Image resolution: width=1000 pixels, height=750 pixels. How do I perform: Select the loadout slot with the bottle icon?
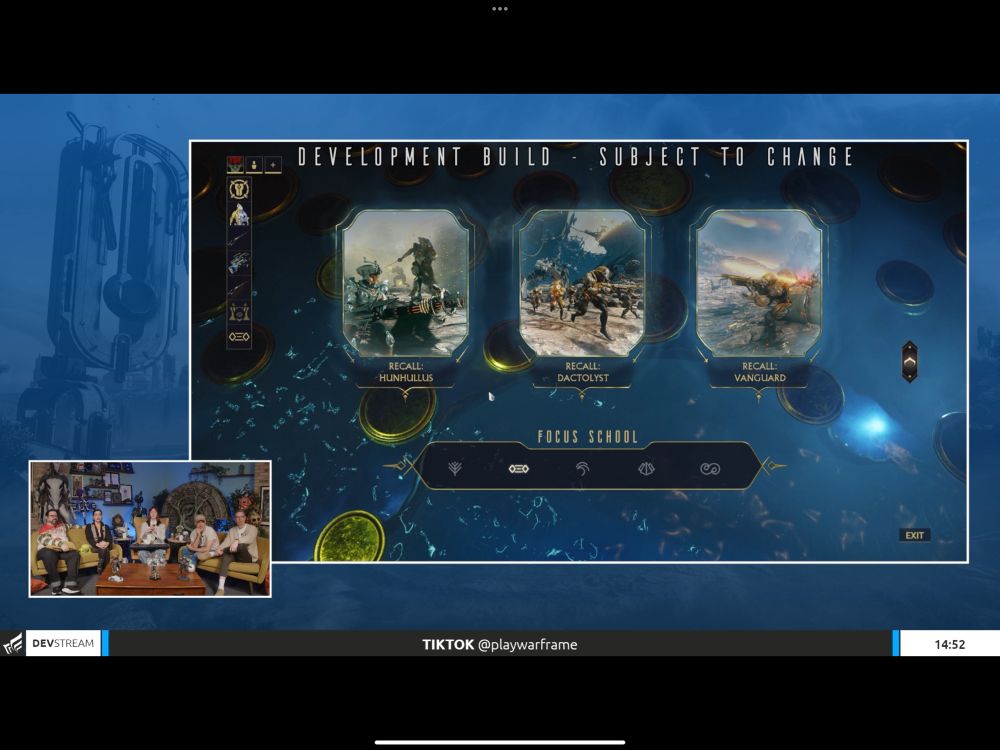coord(254,165)
